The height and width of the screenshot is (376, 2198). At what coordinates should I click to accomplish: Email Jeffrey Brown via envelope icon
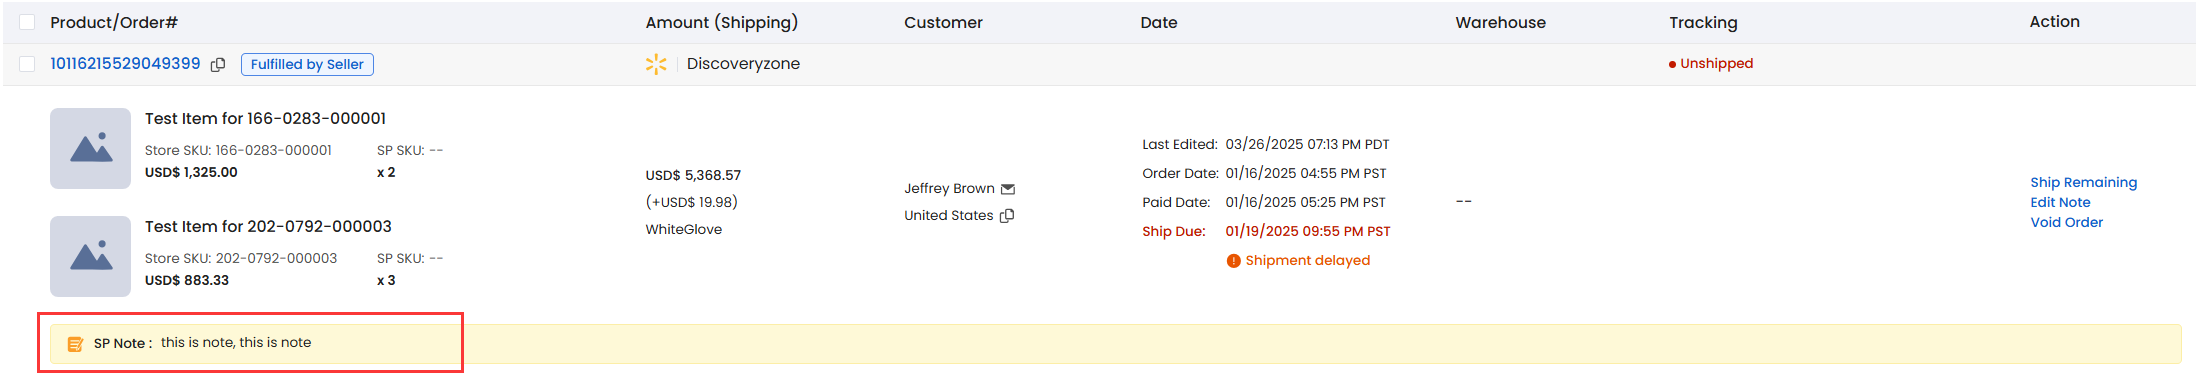click(1008, 189)
